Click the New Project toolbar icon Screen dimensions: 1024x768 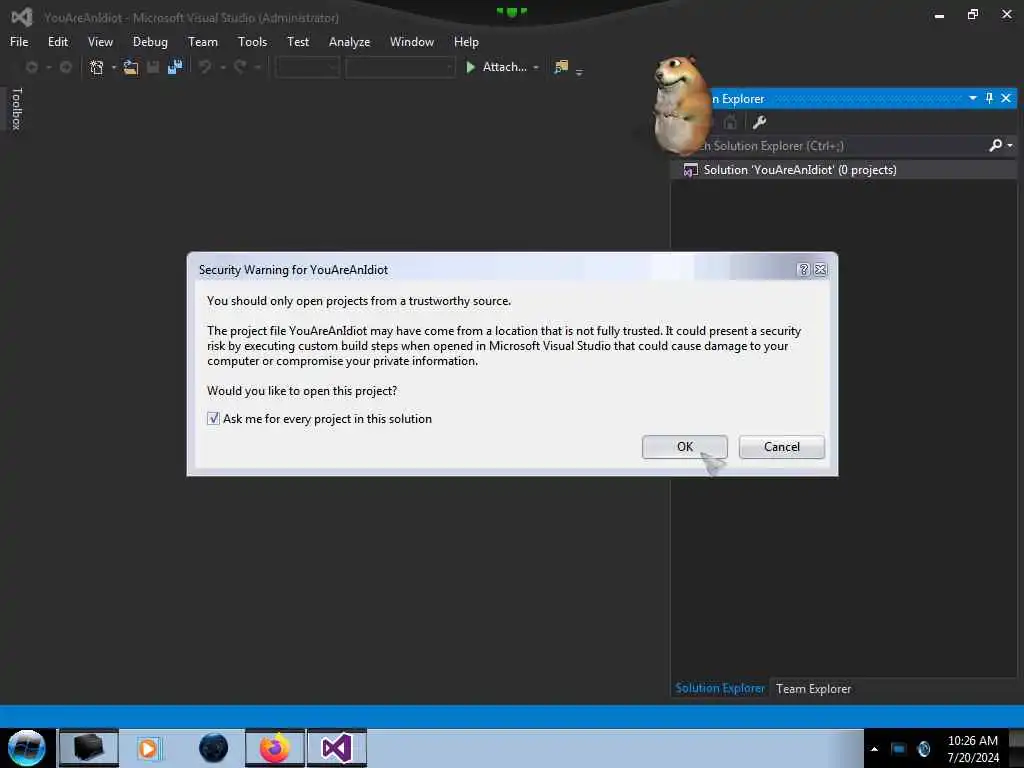coord(97,67)
